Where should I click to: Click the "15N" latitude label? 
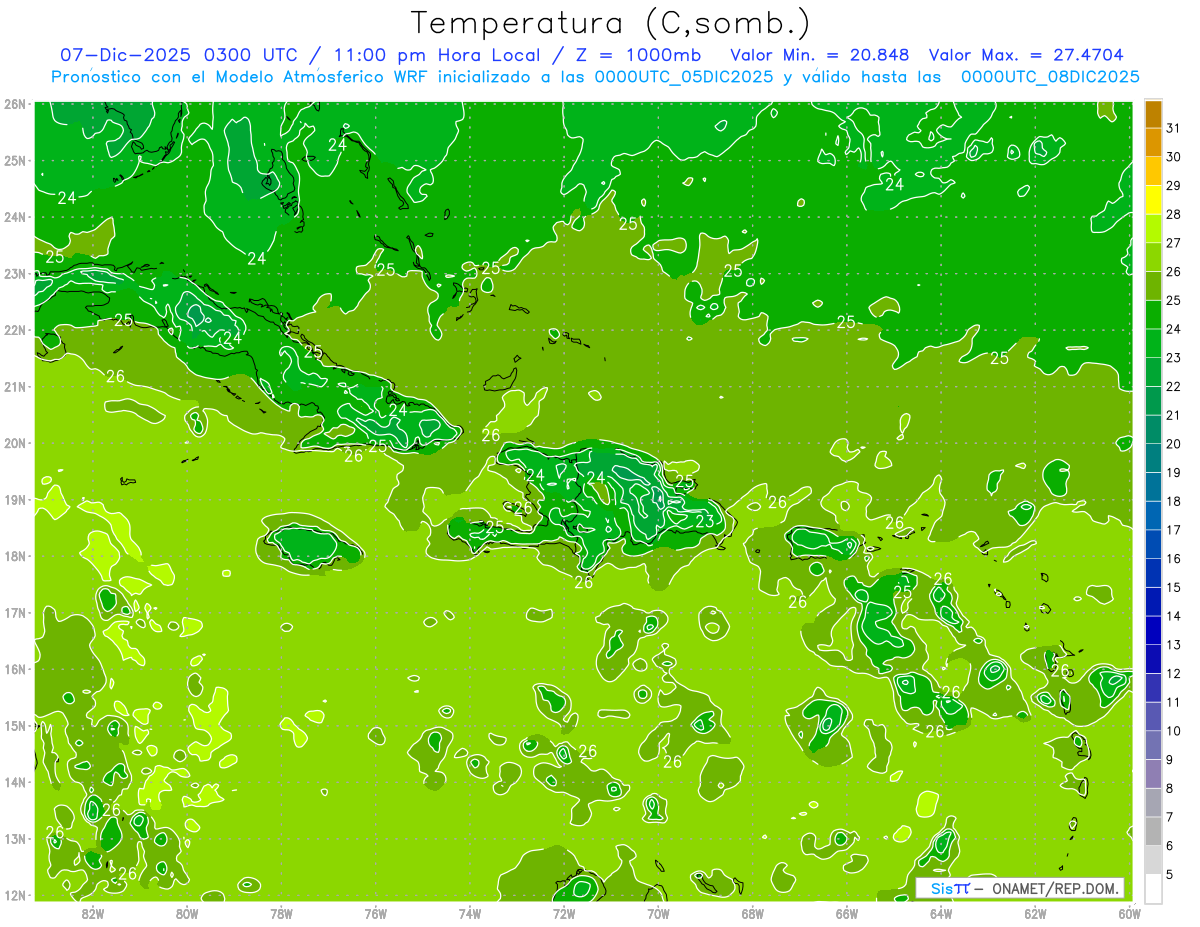(x=15, y=725)
